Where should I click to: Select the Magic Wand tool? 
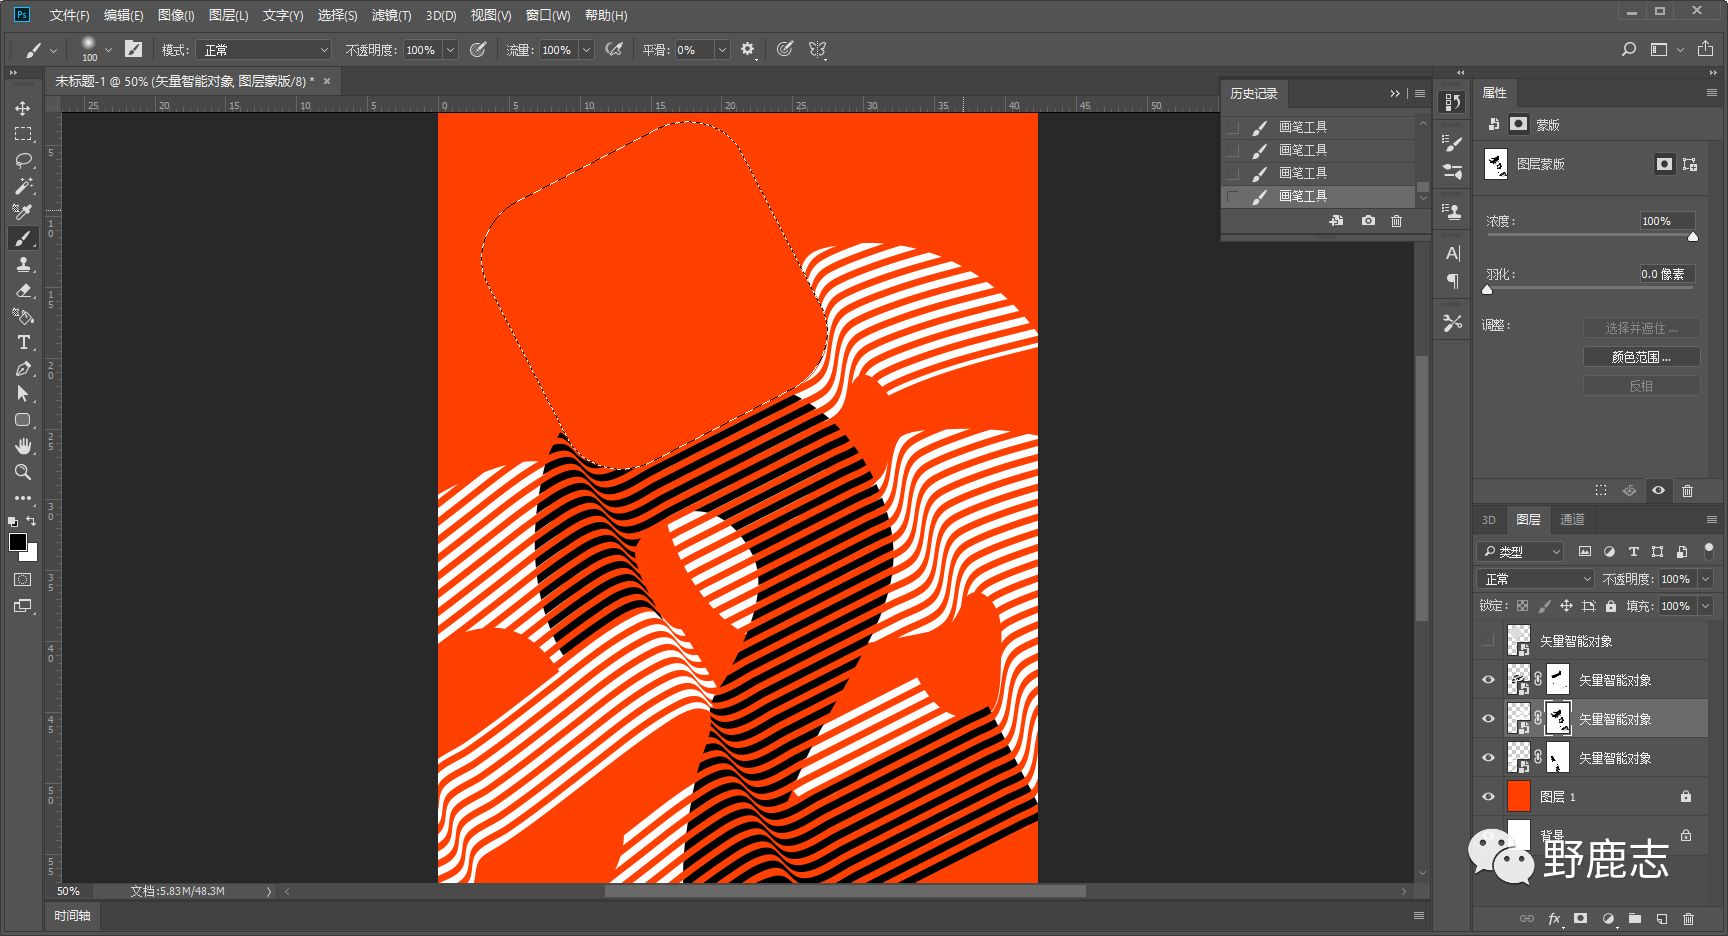pyautogui.click(x=23, y=186)
